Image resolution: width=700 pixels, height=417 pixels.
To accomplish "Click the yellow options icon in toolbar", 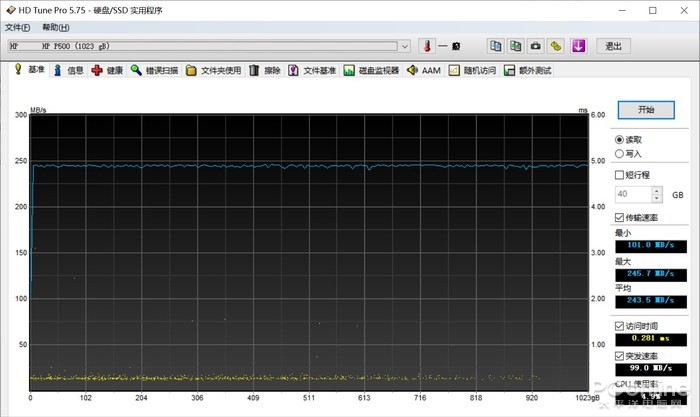I will (555, 46).
